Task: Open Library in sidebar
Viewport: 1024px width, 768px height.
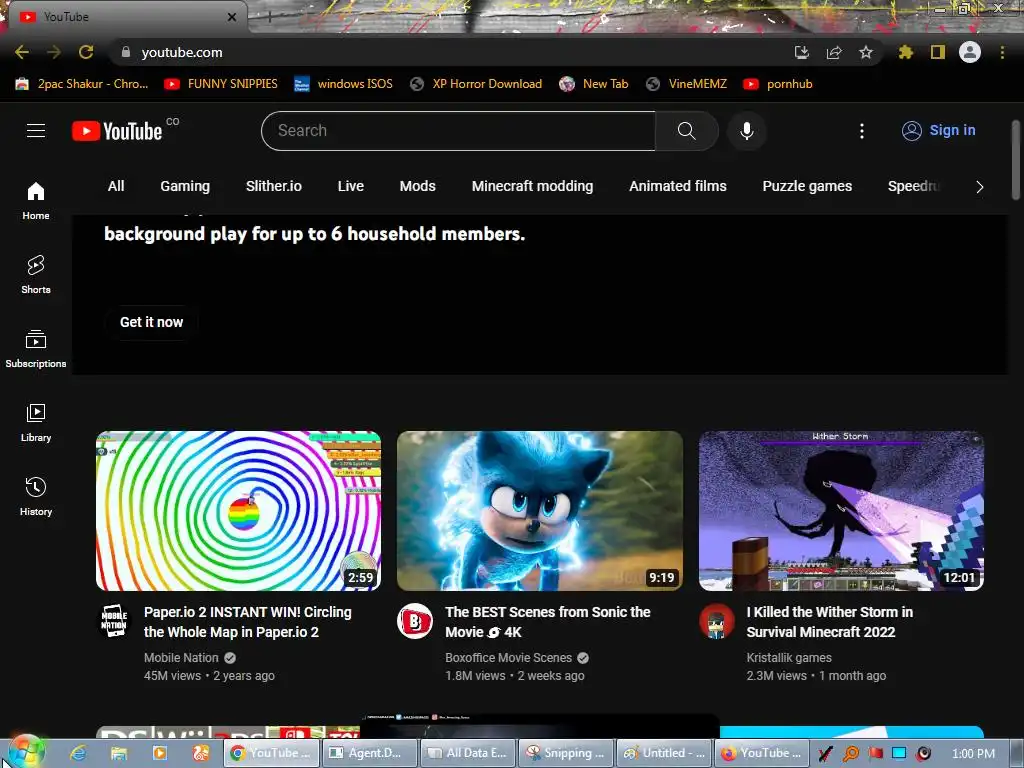Action: (36, 423)
